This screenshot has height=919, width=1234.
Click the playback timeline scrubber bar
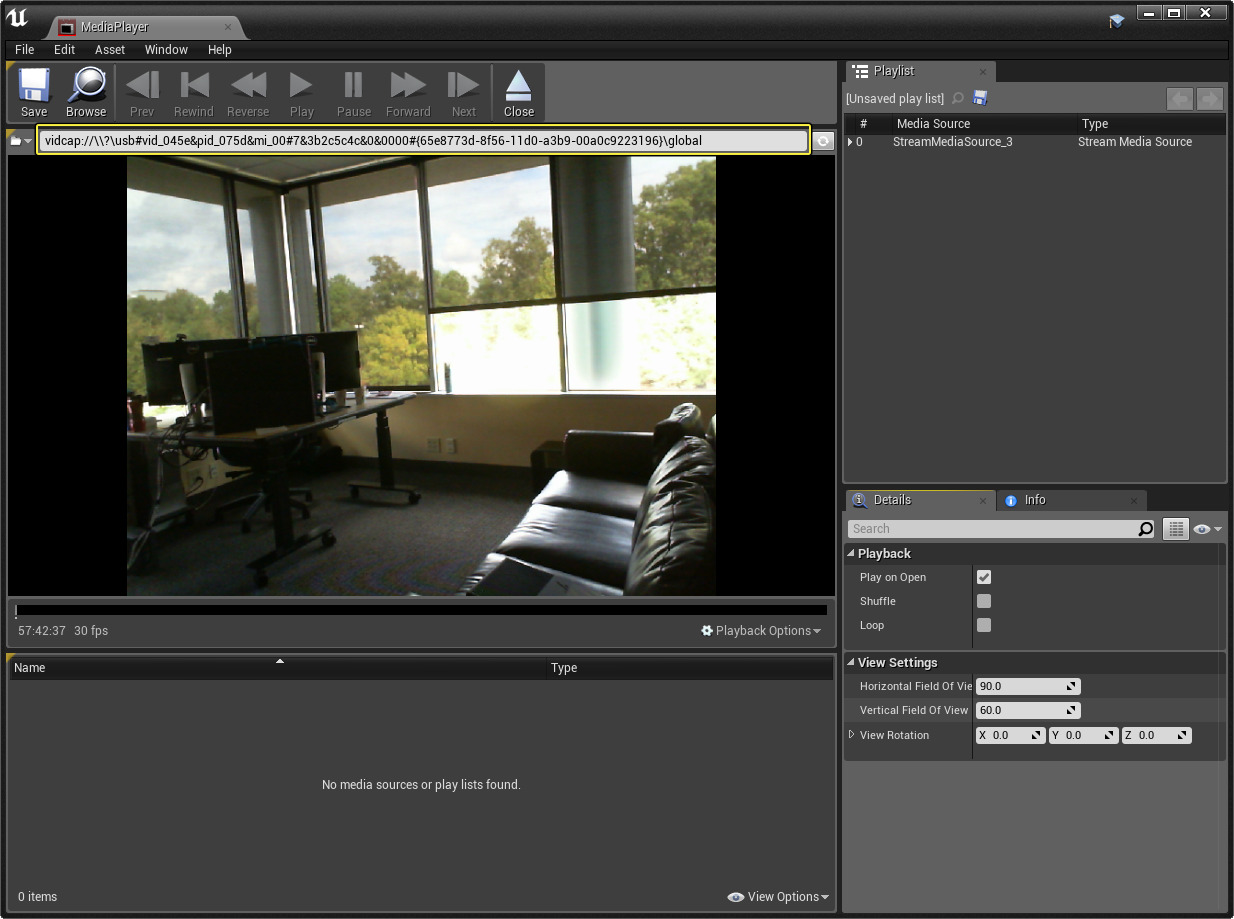click(x=421, y=610)
